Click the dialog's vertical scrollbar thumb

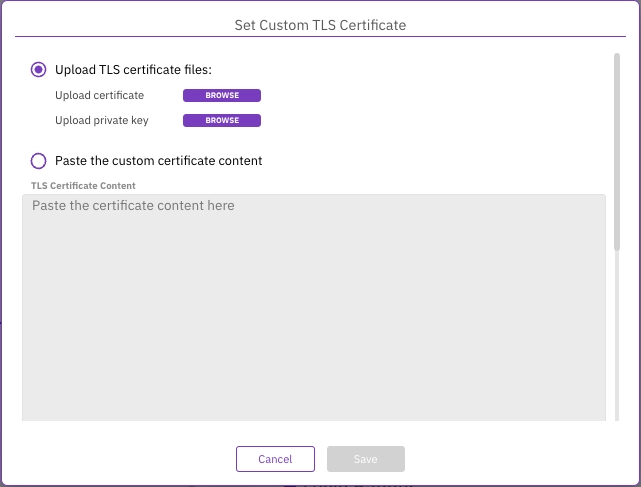(617, 150)
